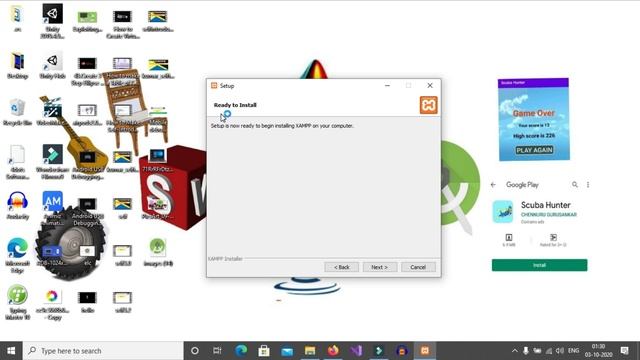Click the PLAY AGAIN button in game image
The height and width of the screenshot is (360, 640).
click(534, 150)
